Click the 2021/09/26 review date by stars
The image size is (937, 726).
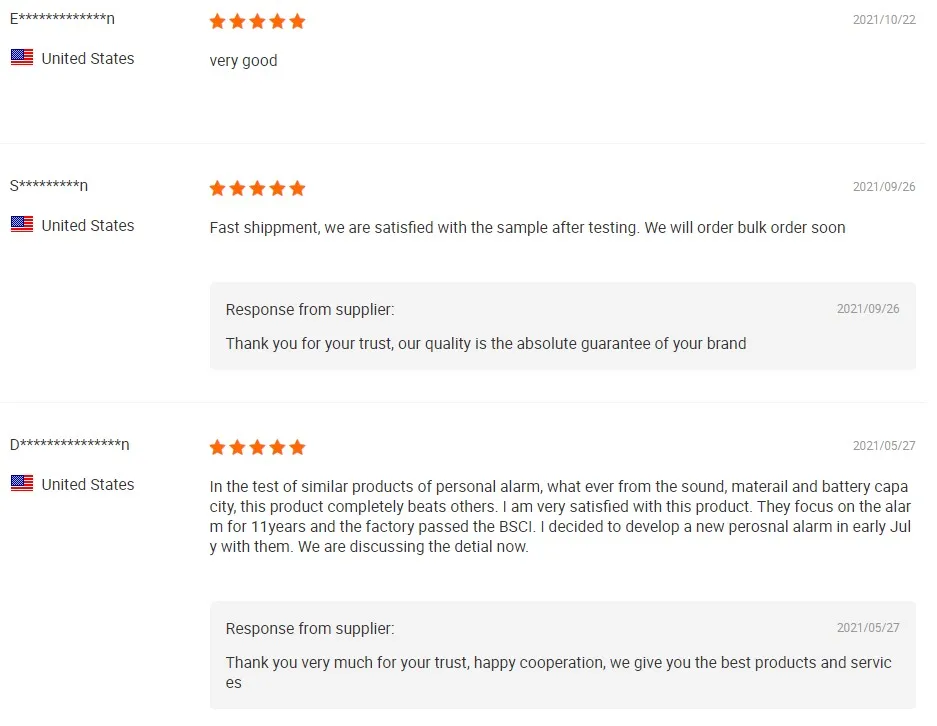884,187
